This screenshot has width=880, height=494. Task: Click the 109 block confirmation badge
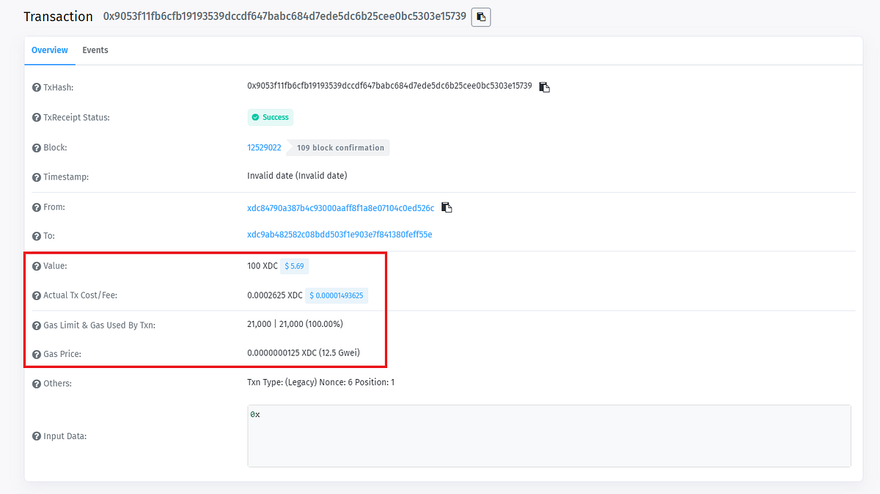(340, 148)
